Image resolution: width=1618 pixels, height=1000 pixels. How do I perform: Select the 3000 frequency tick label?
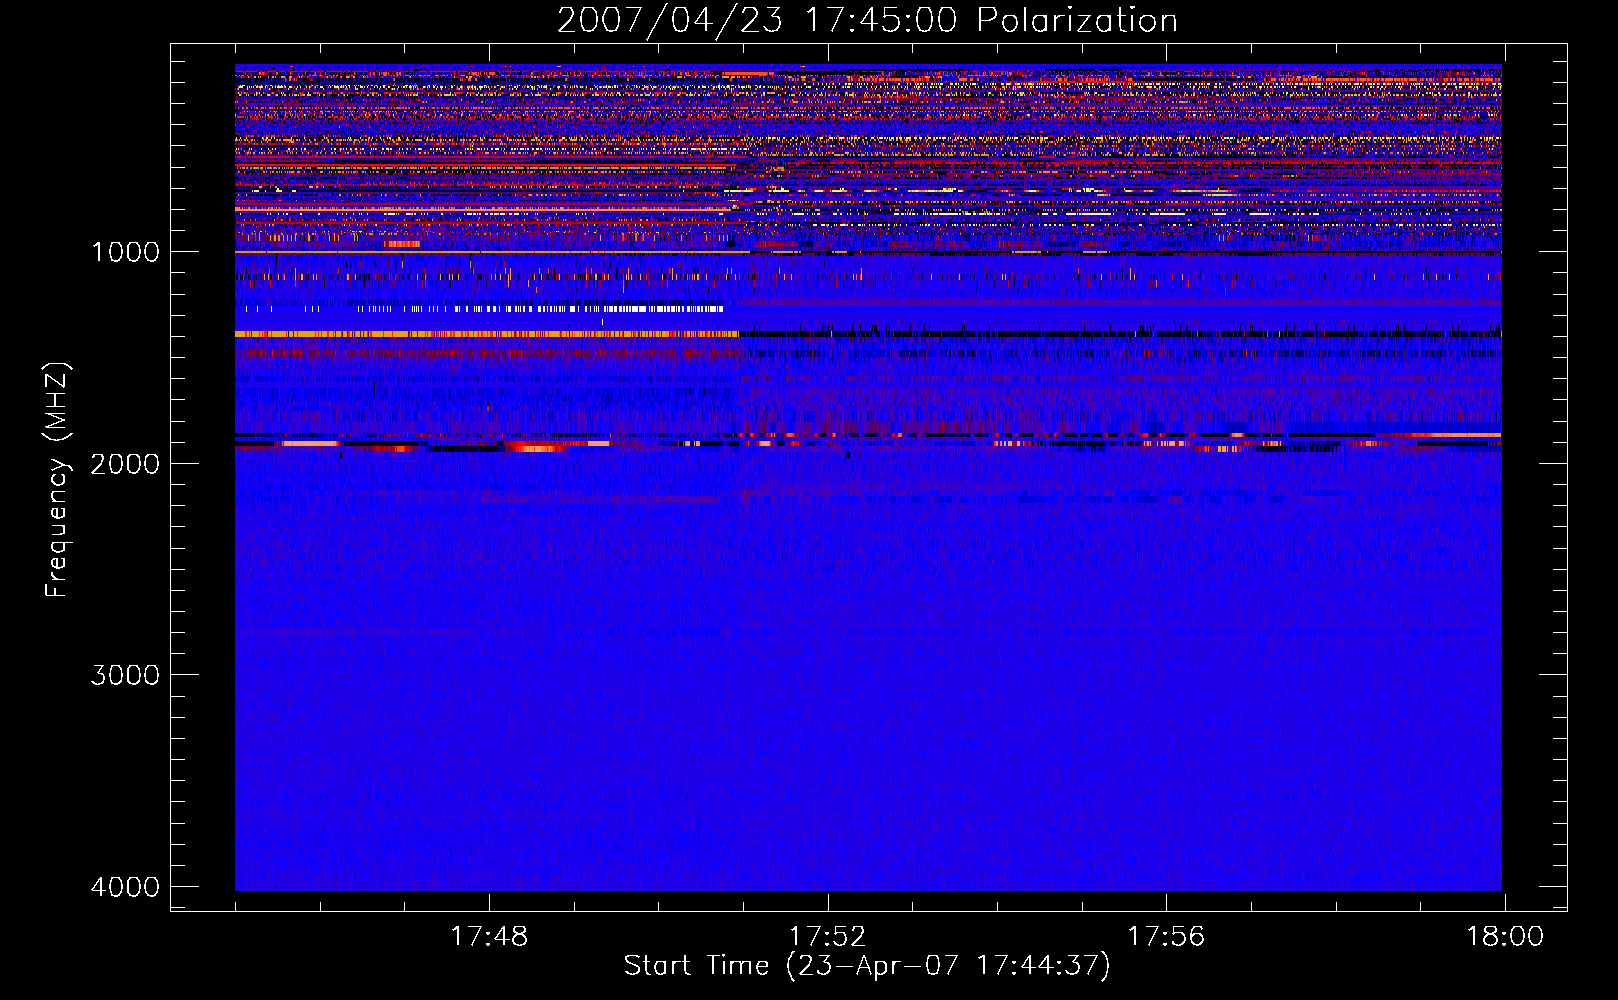pos(125,675)
